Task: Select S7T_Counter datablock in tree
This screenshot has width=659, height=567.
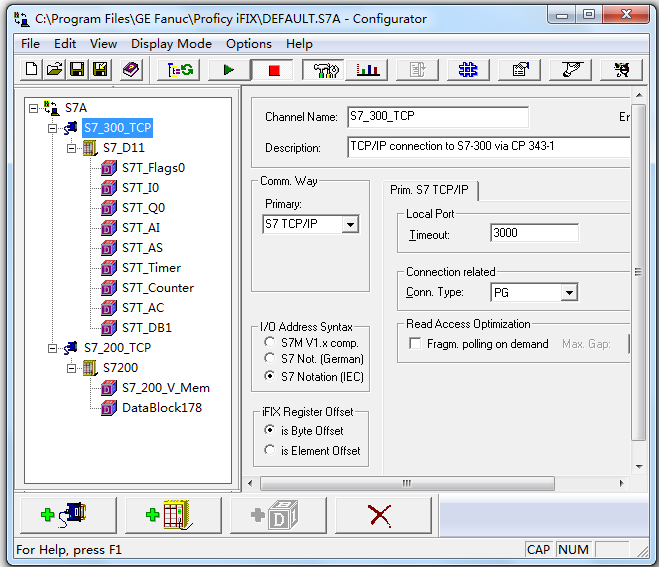Action: point(158,288)
